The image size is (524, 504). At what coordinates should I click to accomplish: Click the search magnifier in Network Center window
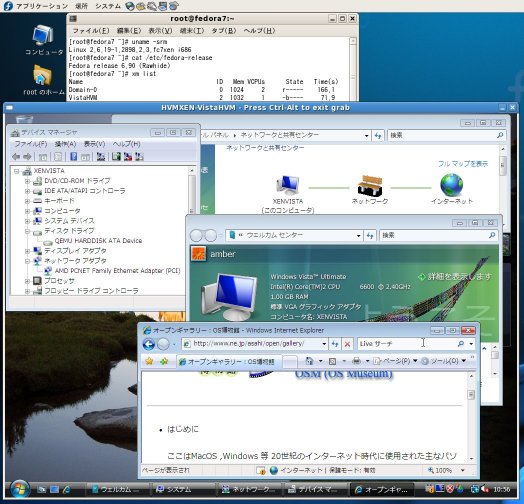(500, 135)
